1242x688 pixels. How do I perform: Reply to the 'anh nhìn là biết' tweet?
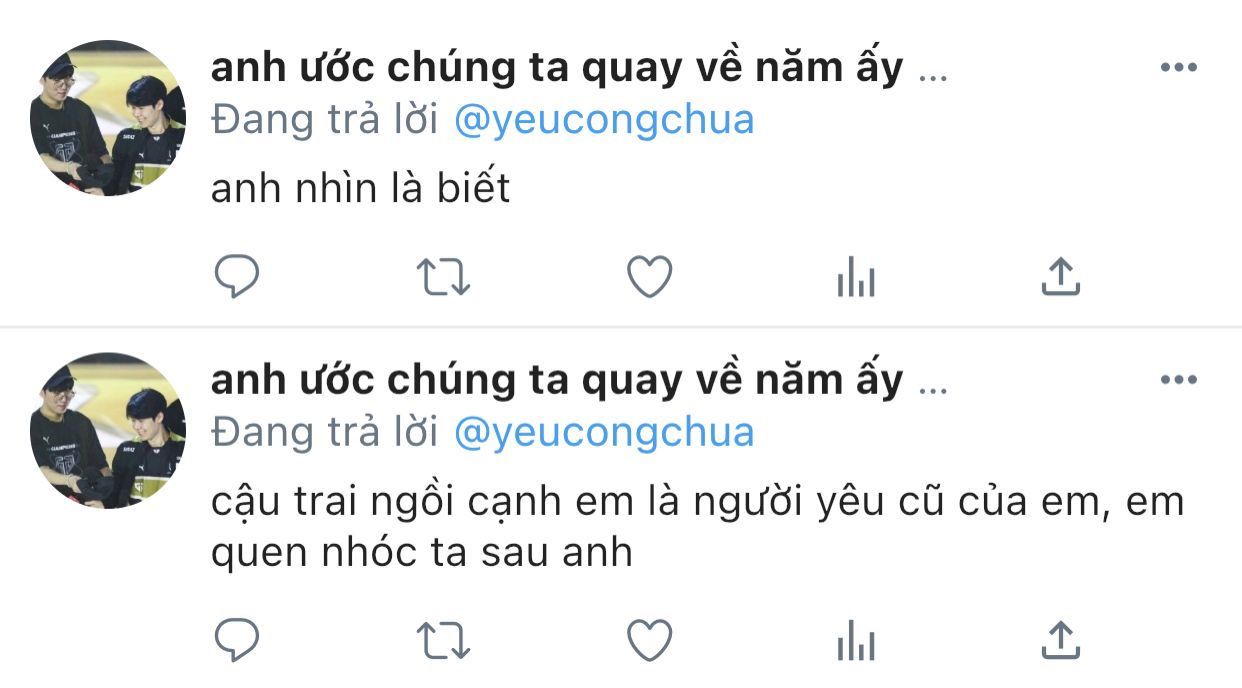tap(237, 277)
